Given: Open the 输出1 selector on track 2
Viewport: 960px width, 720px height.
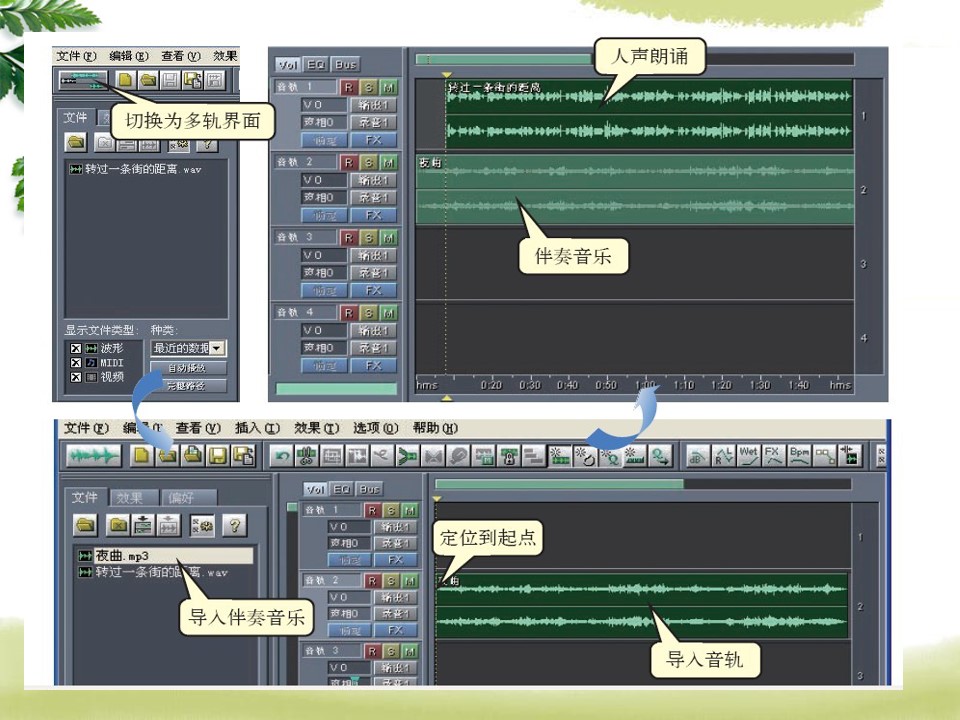Looking at the screenshot, I should point(373,180).
